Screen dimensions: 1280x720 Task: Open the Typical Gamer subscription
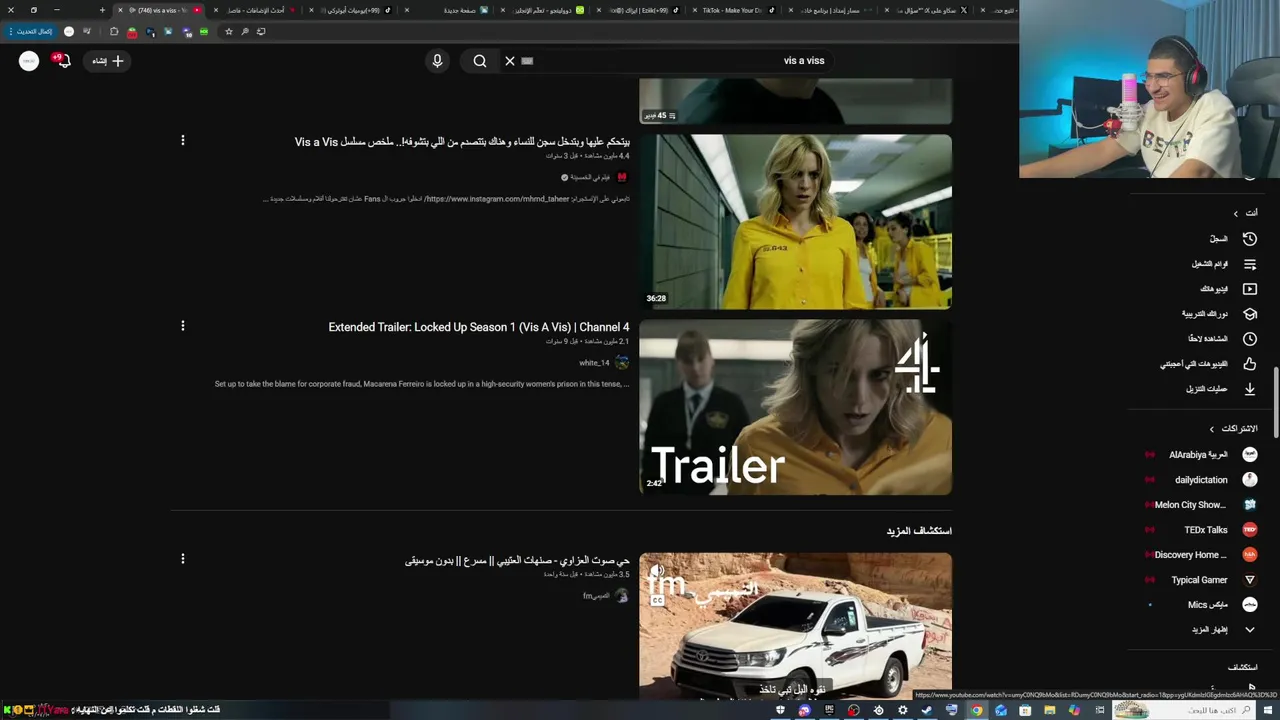click(x=1201, y=580)
